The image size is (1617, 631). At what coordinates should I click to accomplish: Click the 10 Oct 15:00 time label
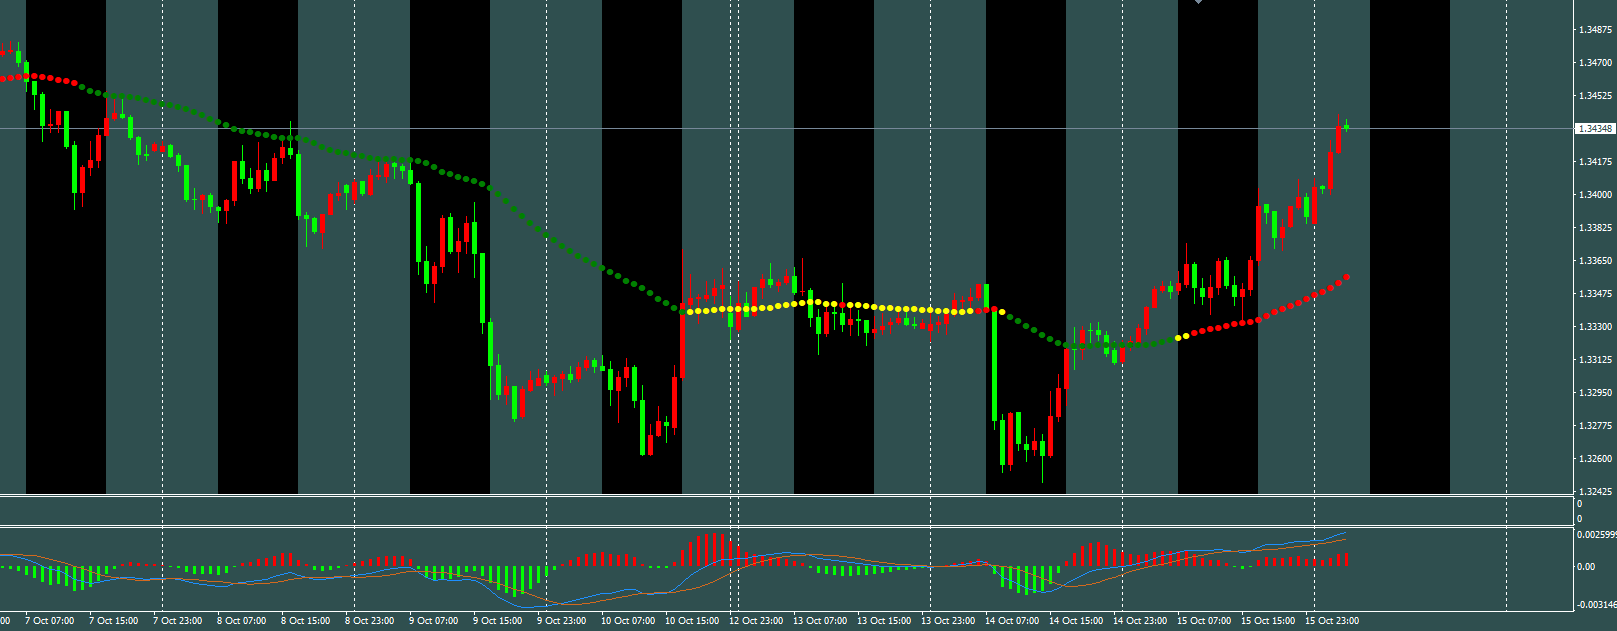pyautogui.click(x=692, y=621)
